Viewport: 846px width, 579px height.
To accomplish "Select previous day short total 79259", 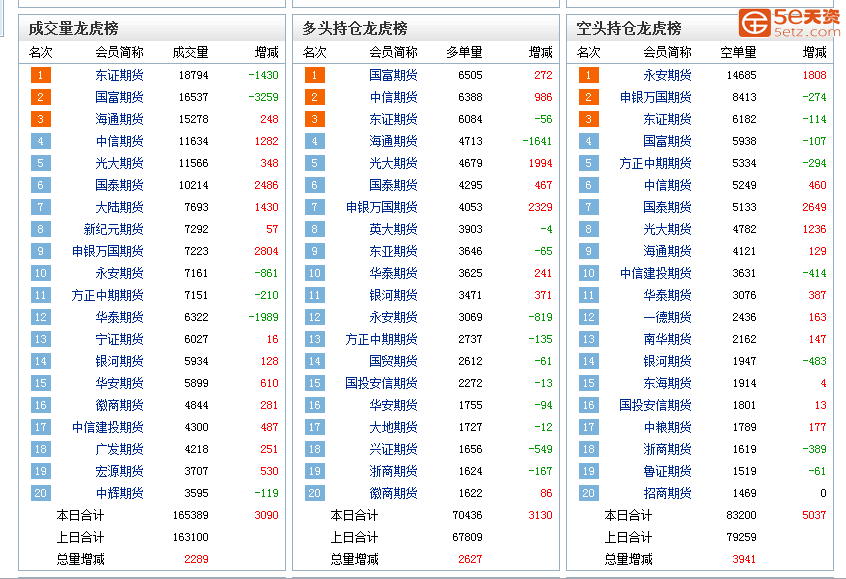I will 742,537.
